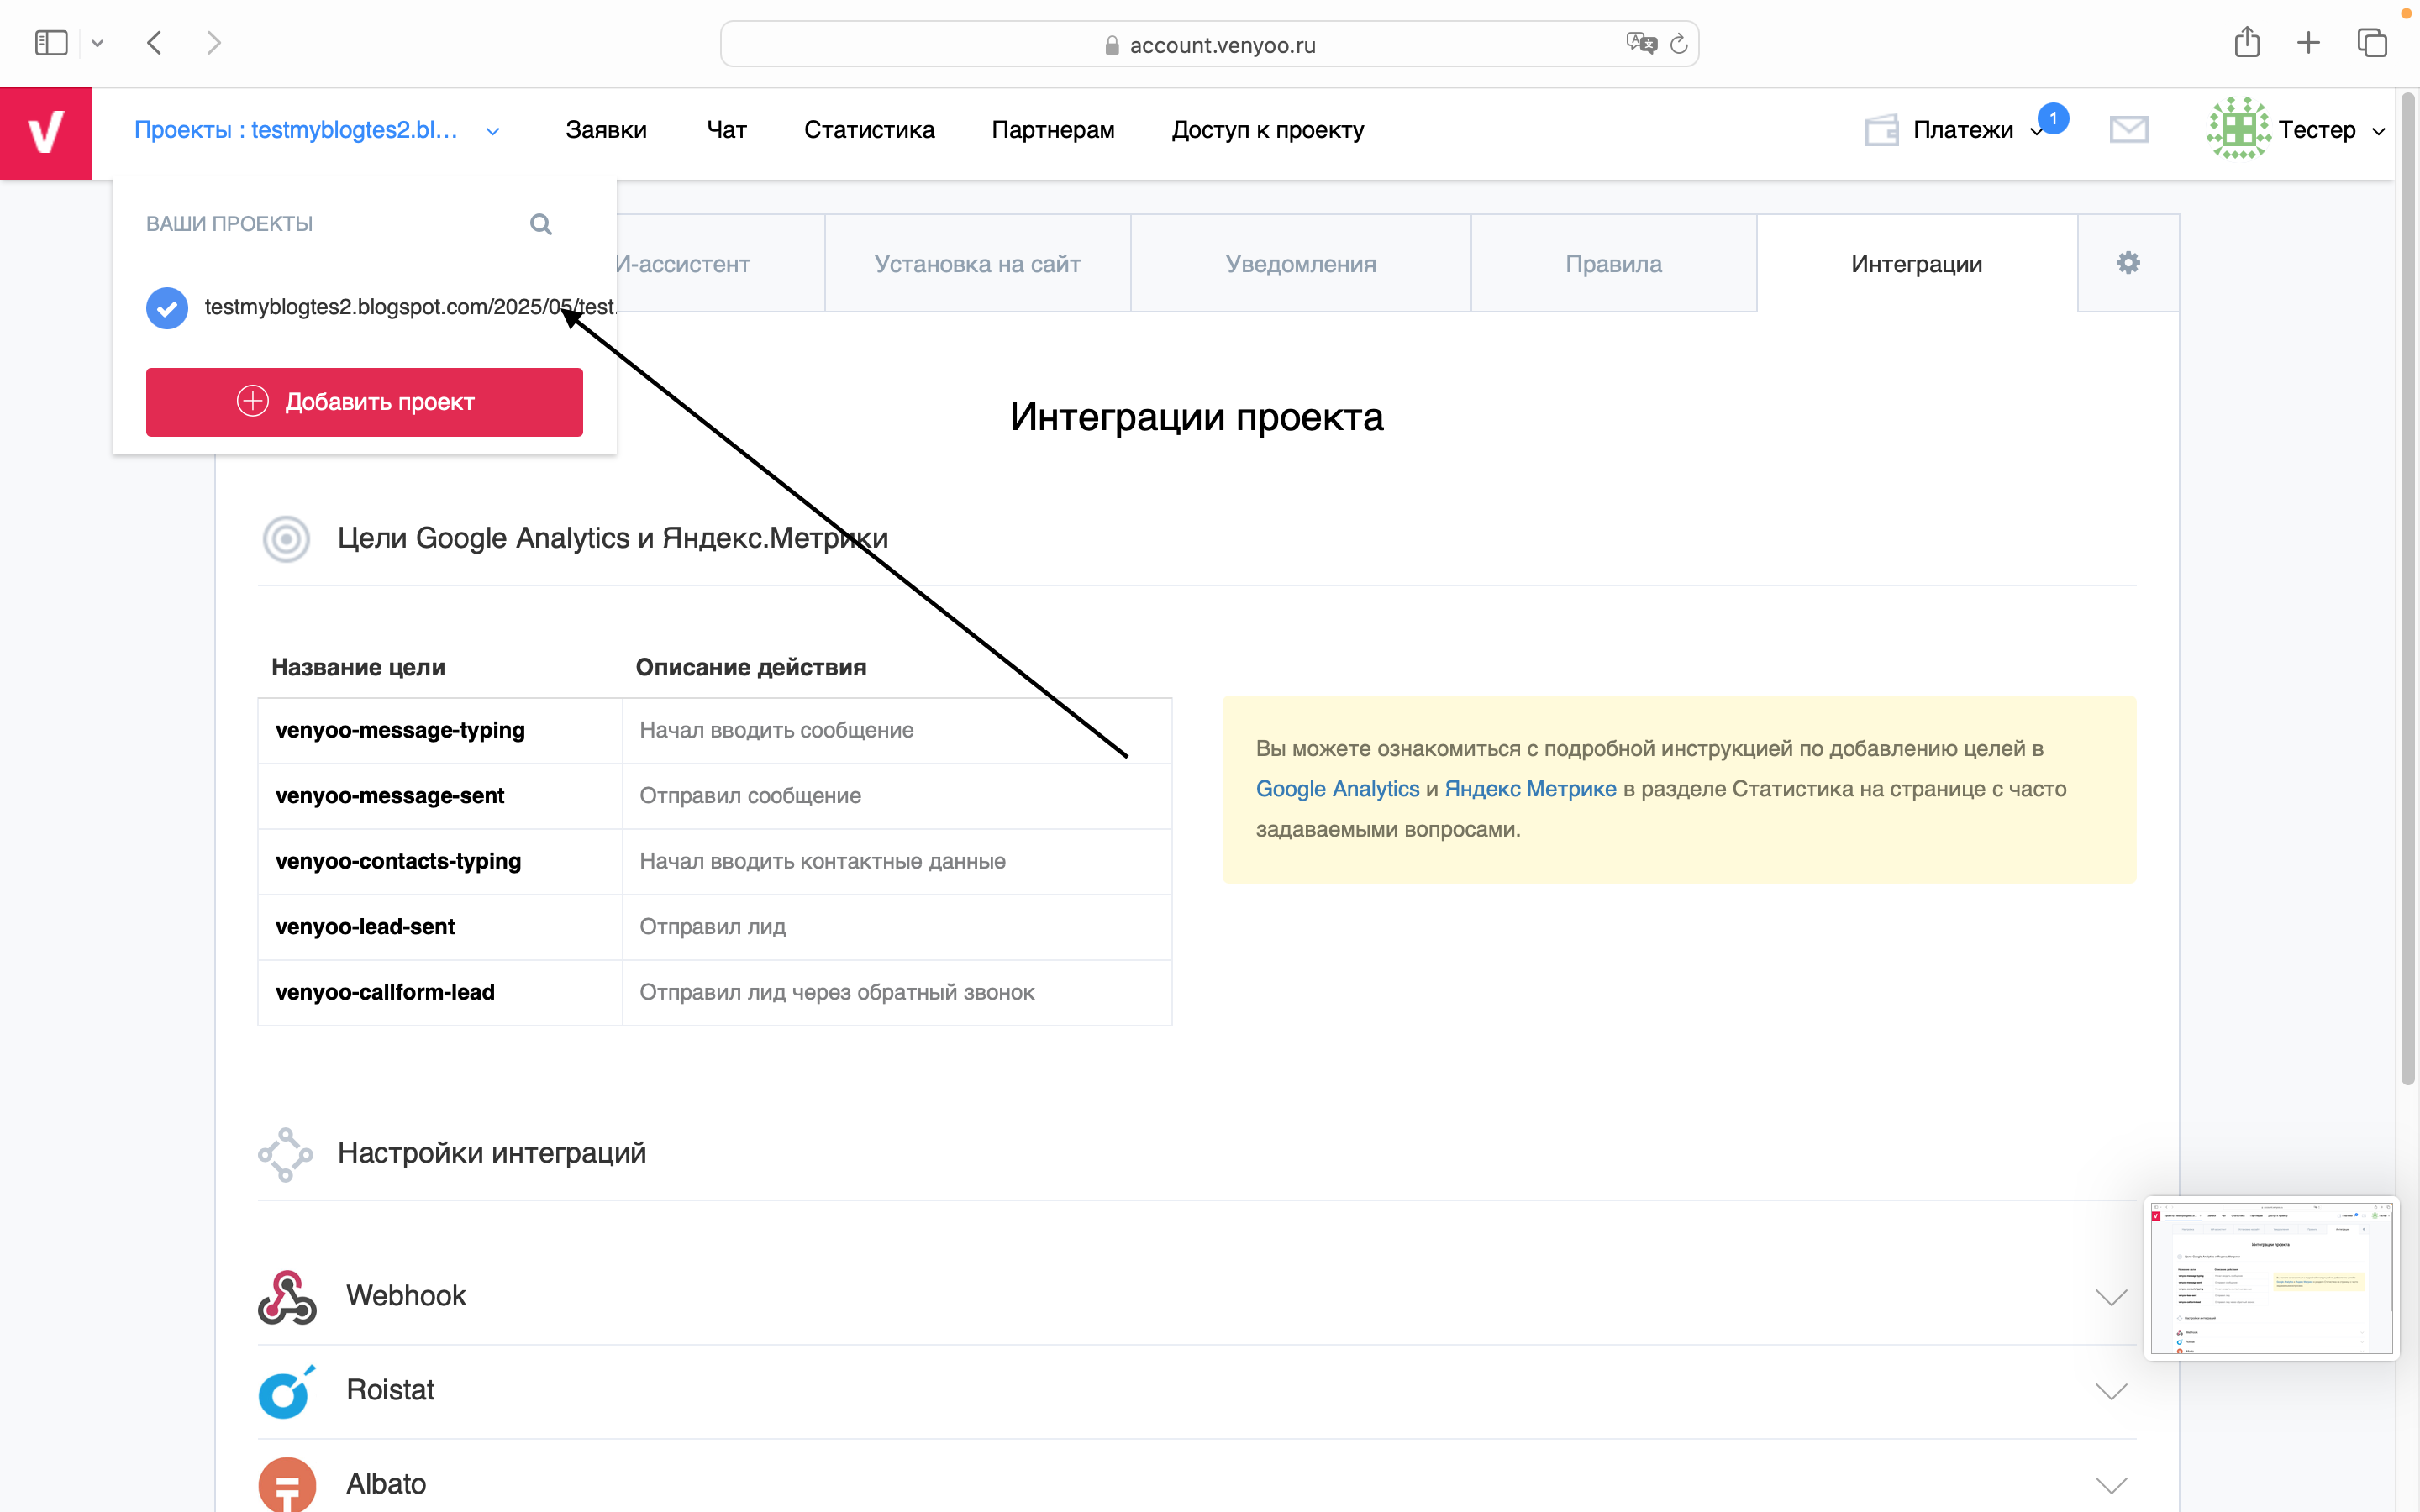
Task: Click the Tester avatar icon
Action: pyautogui.click(x=2238, y=129)
